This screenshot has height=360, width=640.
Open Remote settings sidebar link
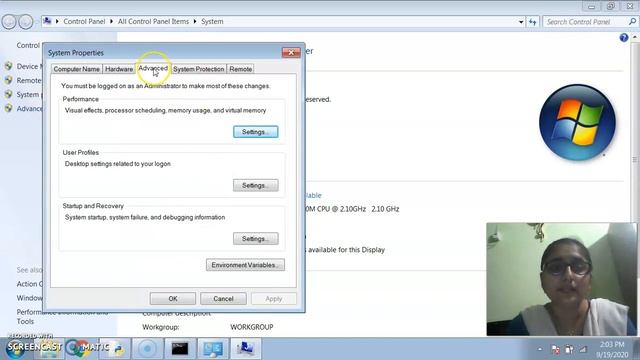click(29, 80)
